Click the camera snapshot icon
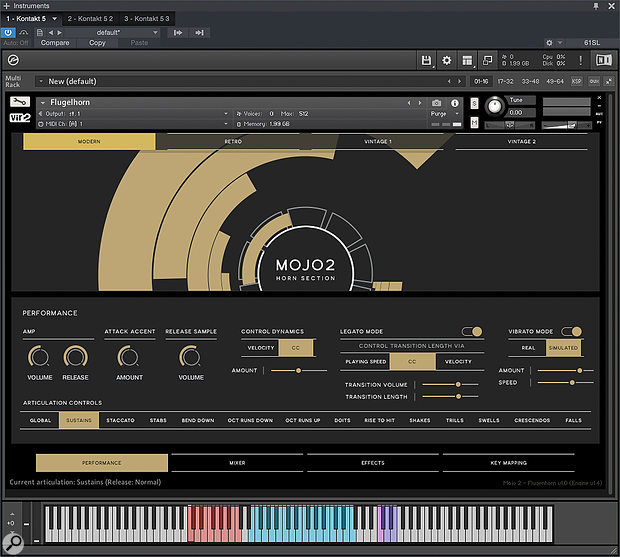 click(436, 103)
